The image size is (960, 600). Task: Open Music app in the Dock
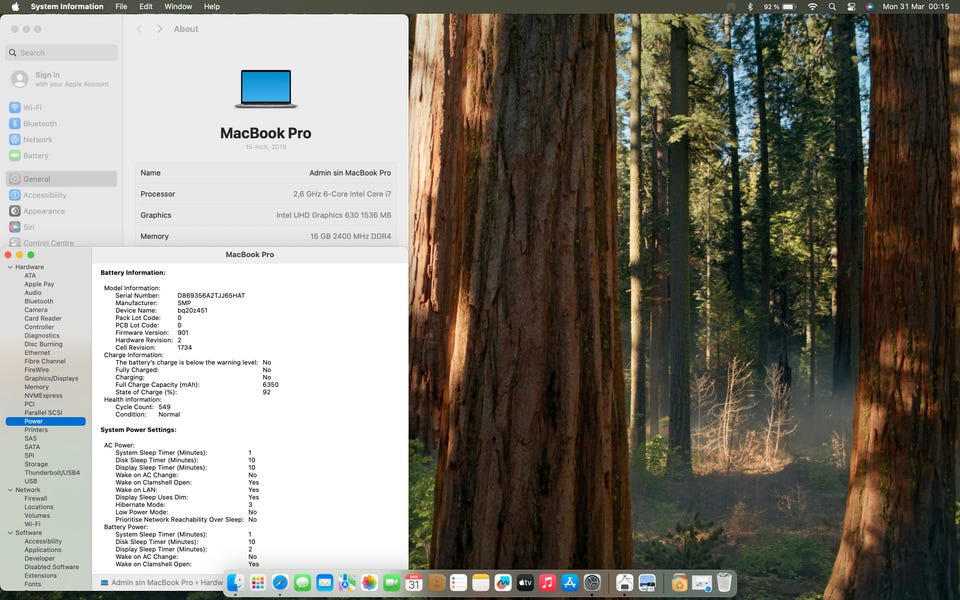(x=548, y=582)
